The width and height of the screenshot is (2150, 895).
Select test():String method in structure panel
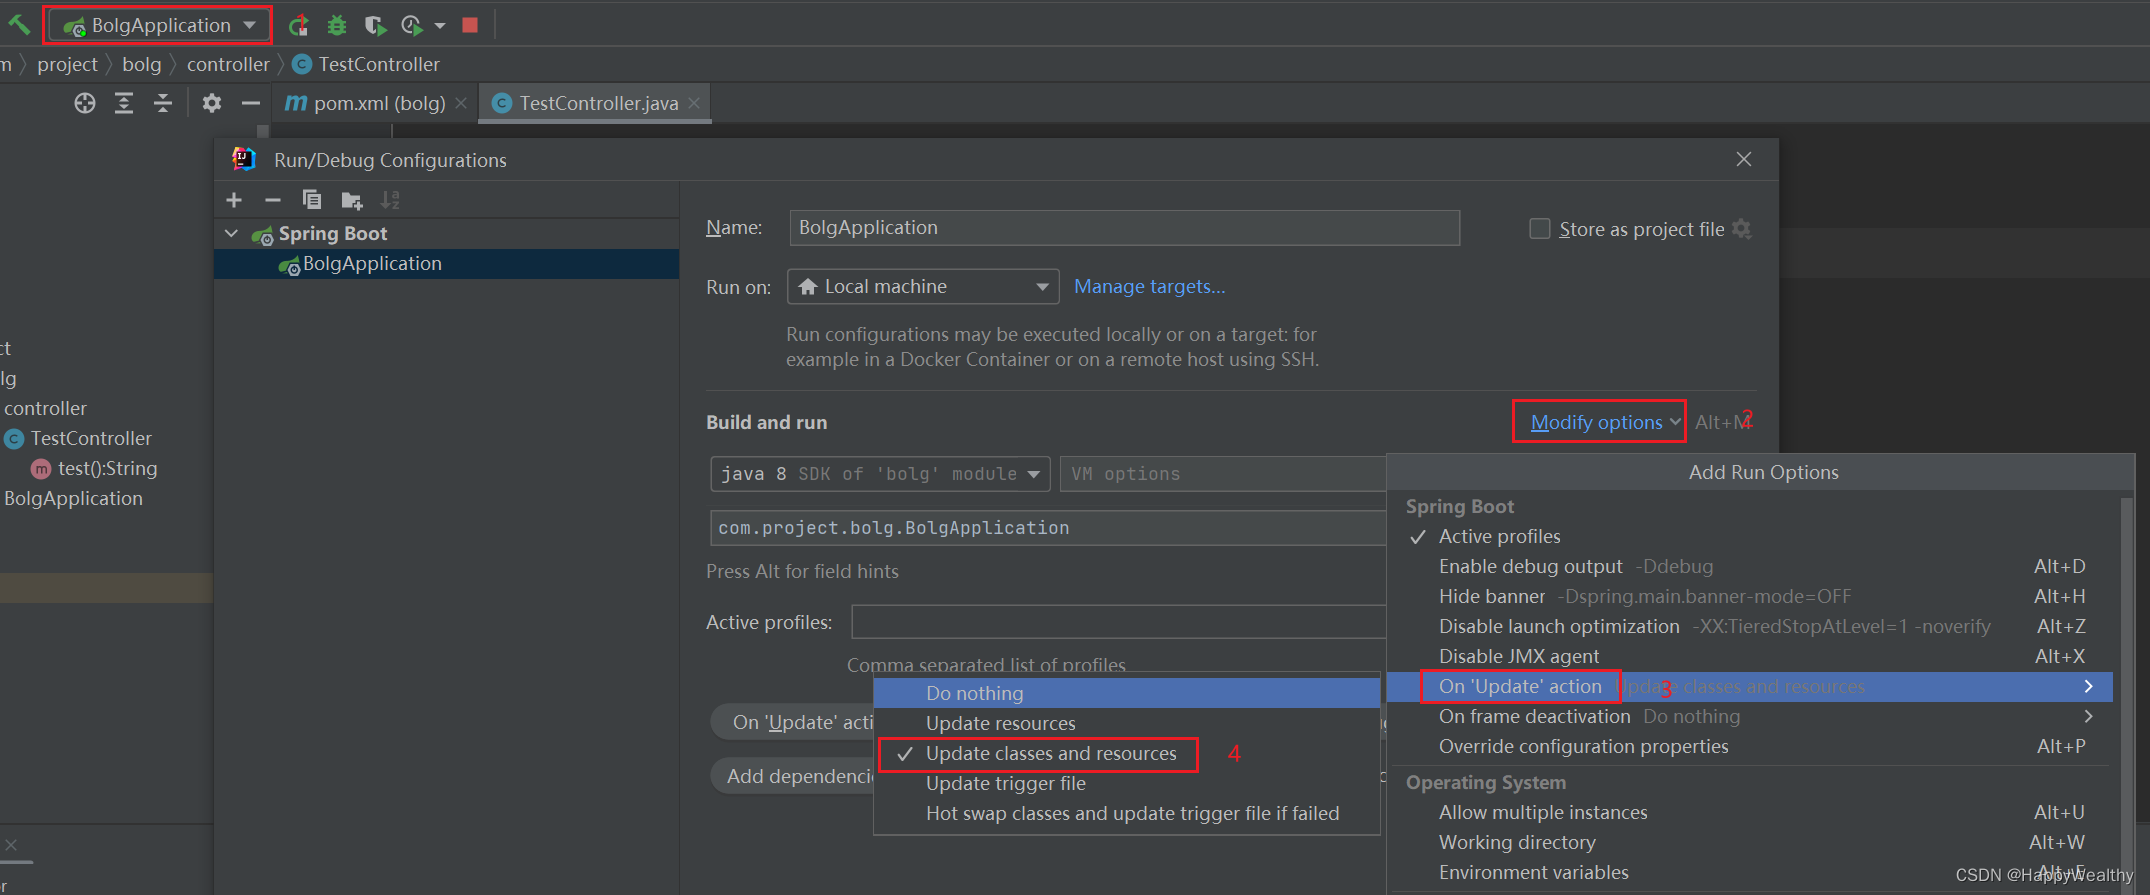click(x=94, y=468)
